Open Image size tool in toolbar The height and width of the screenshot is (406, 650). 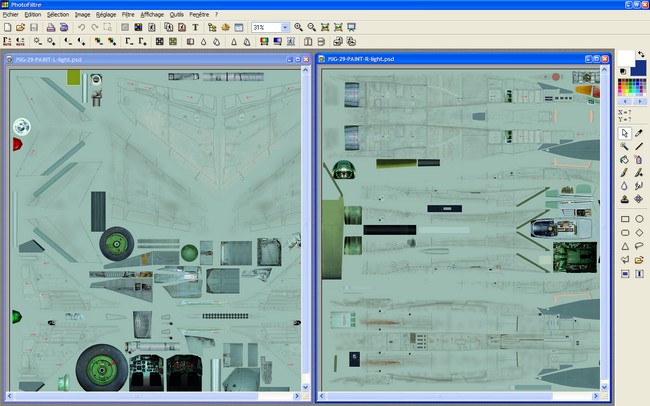(169, 27)
